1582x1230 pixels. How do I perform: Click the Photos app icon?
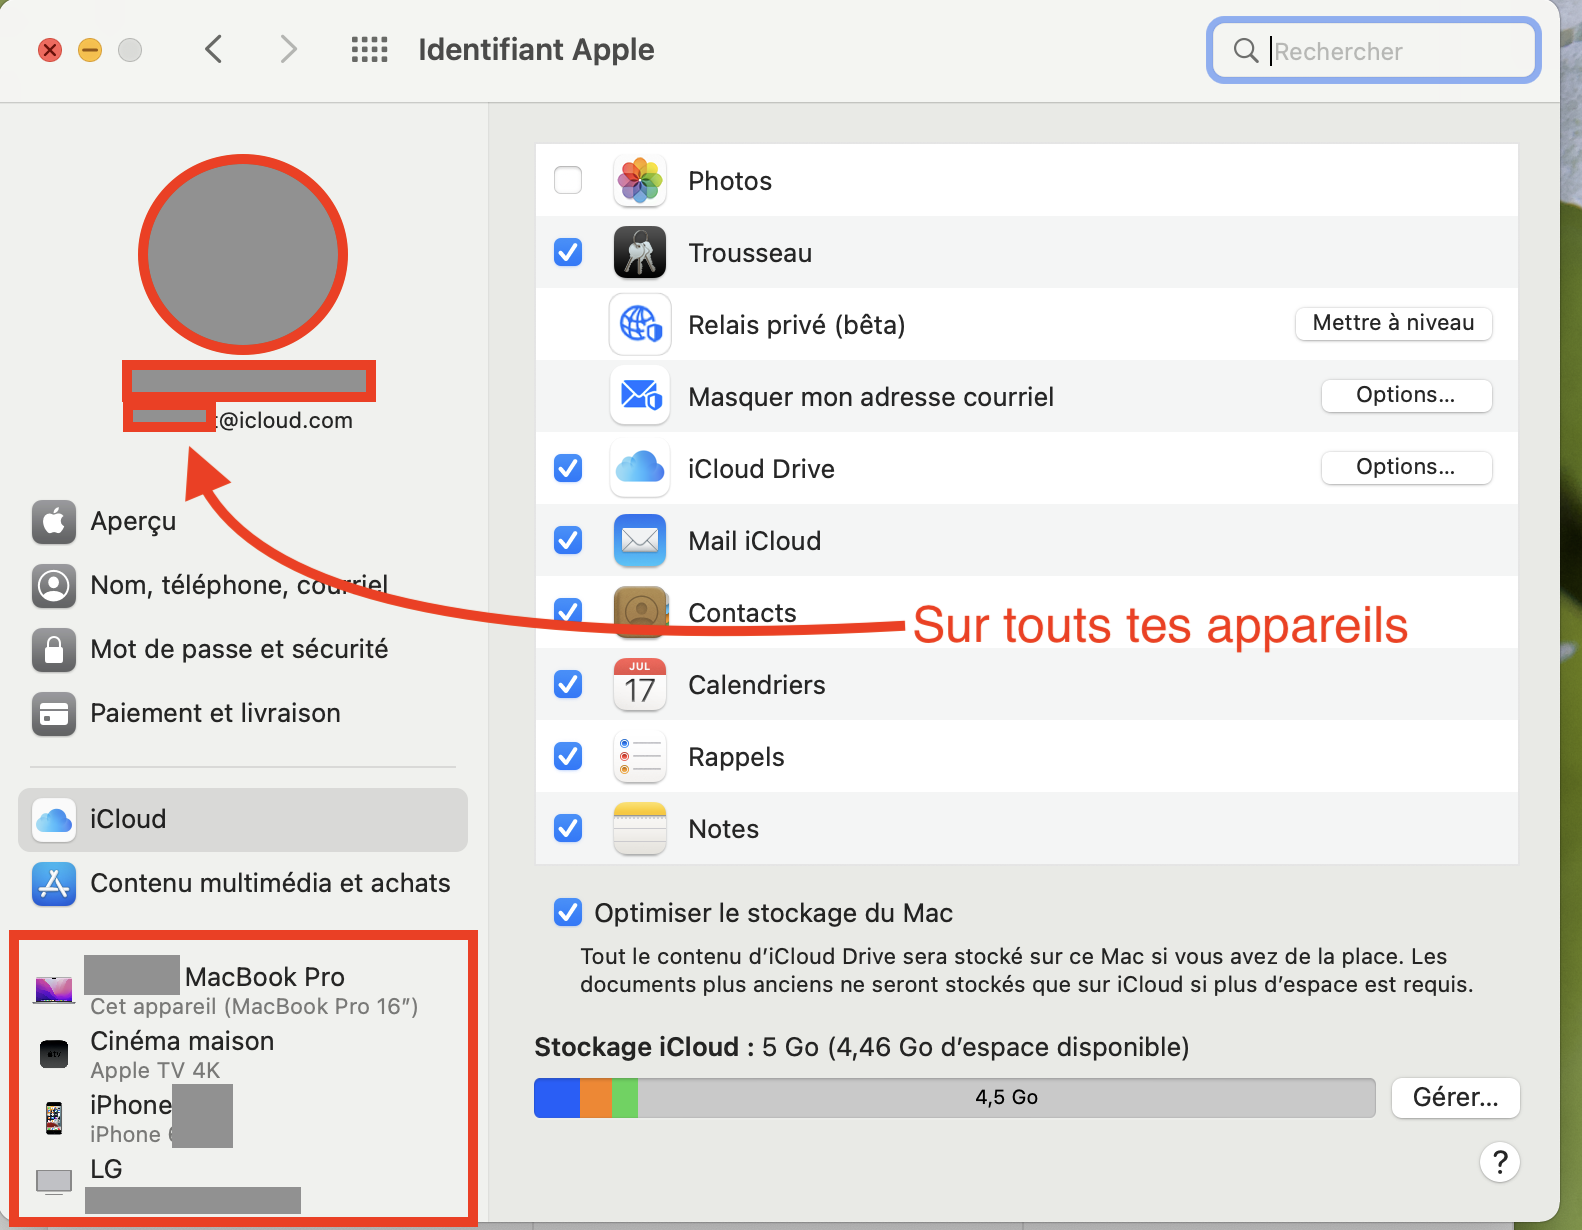(640, 181)
